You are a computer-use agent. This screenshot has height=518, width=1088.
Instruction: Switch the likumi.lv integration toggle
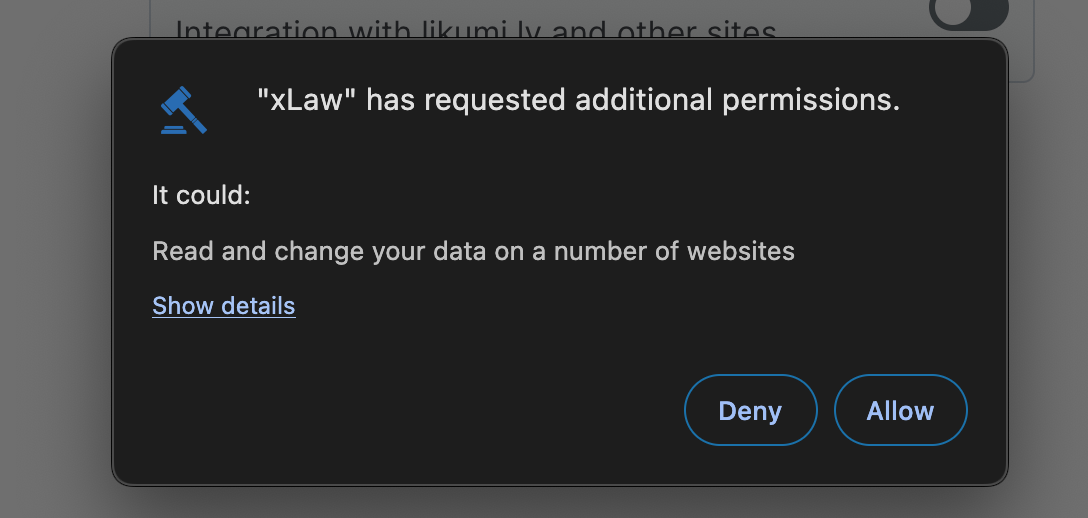968,14
